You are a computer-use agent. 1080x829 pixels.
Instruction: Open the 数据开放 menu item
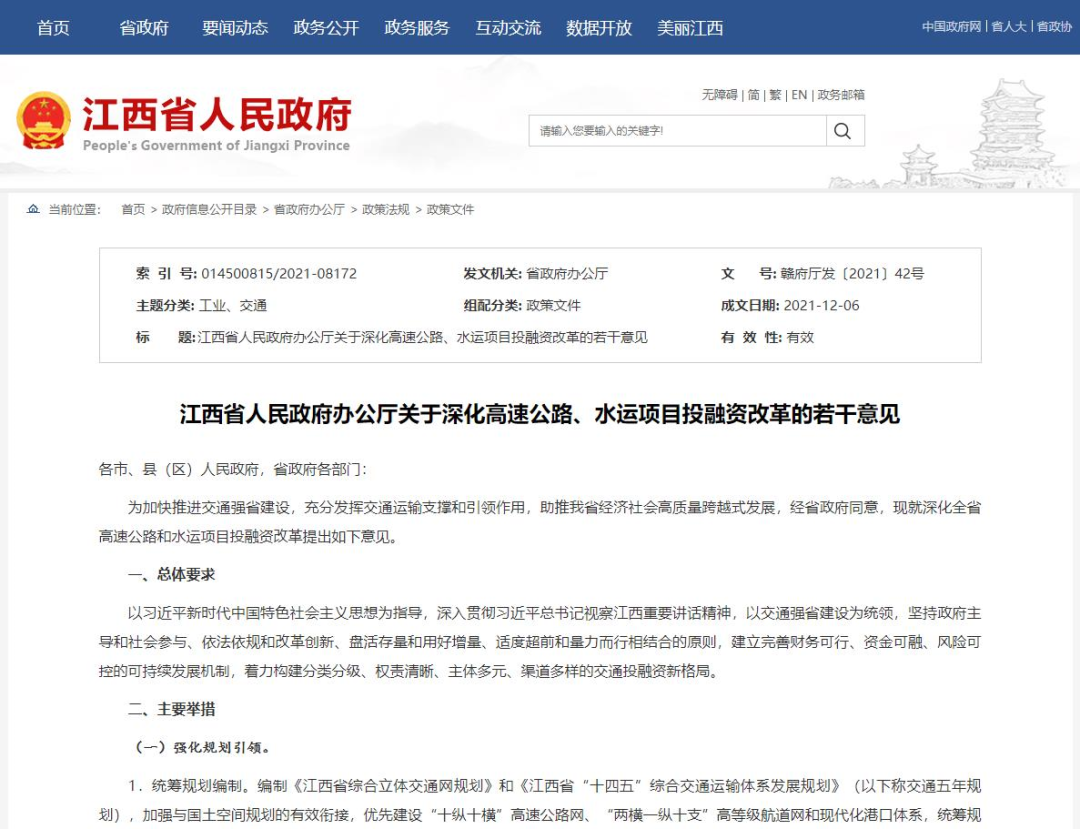[x=599, y=28]
